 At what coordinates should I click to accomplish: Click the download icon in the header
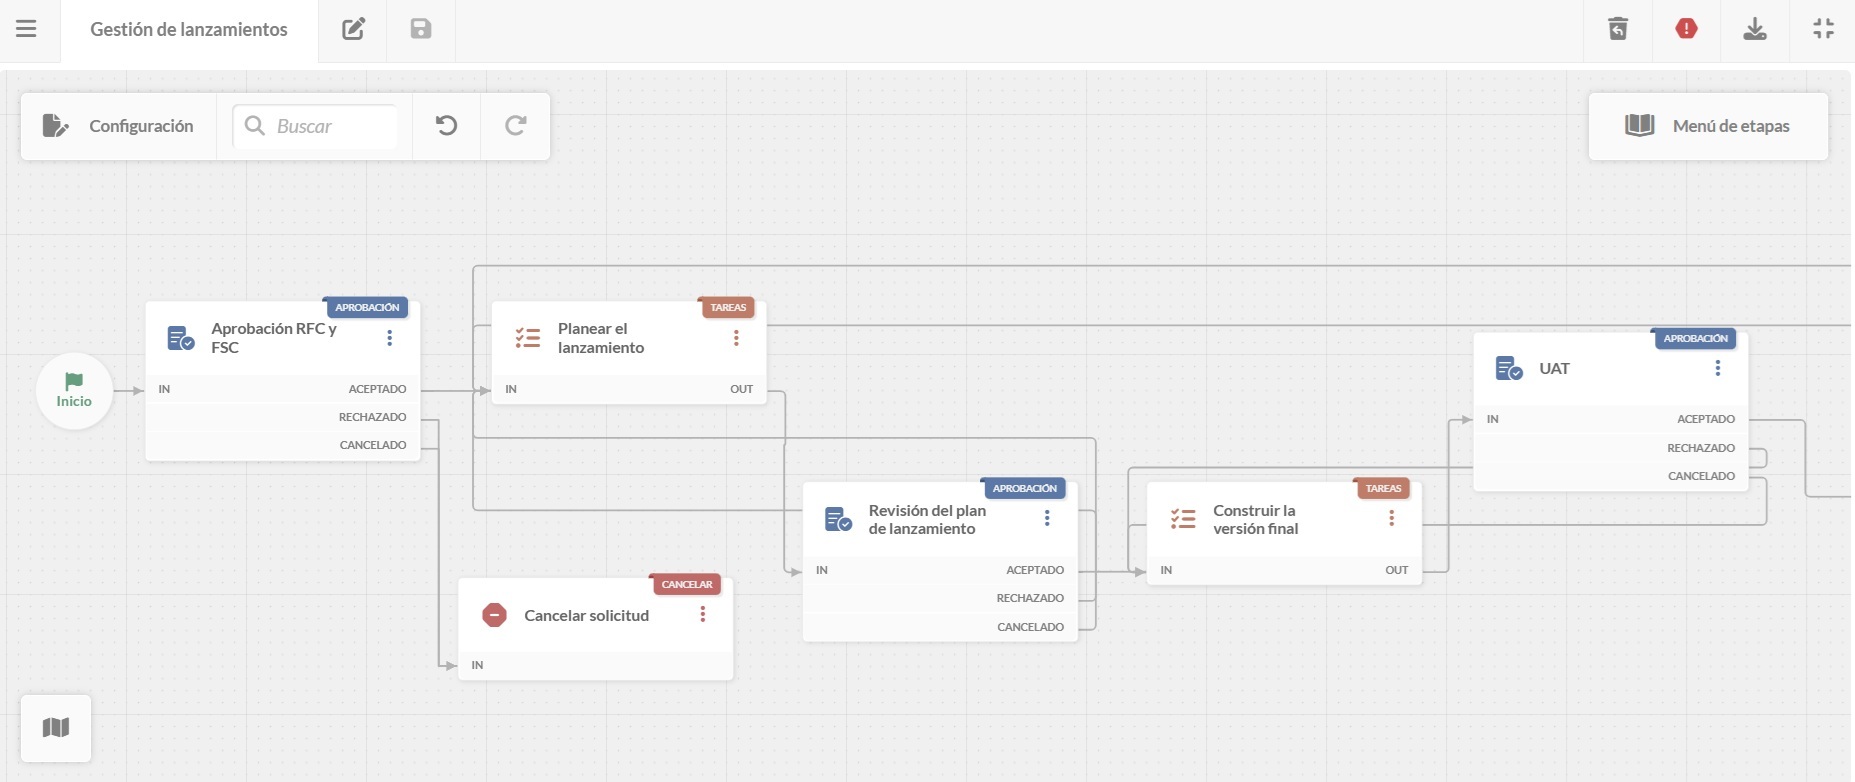tap(1755, 29)
